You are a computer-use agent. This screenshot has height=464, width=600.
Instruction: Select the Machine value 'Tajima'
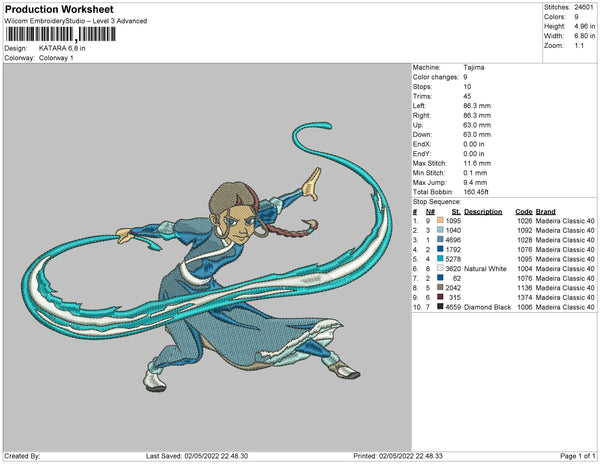(x=474, y=67)
